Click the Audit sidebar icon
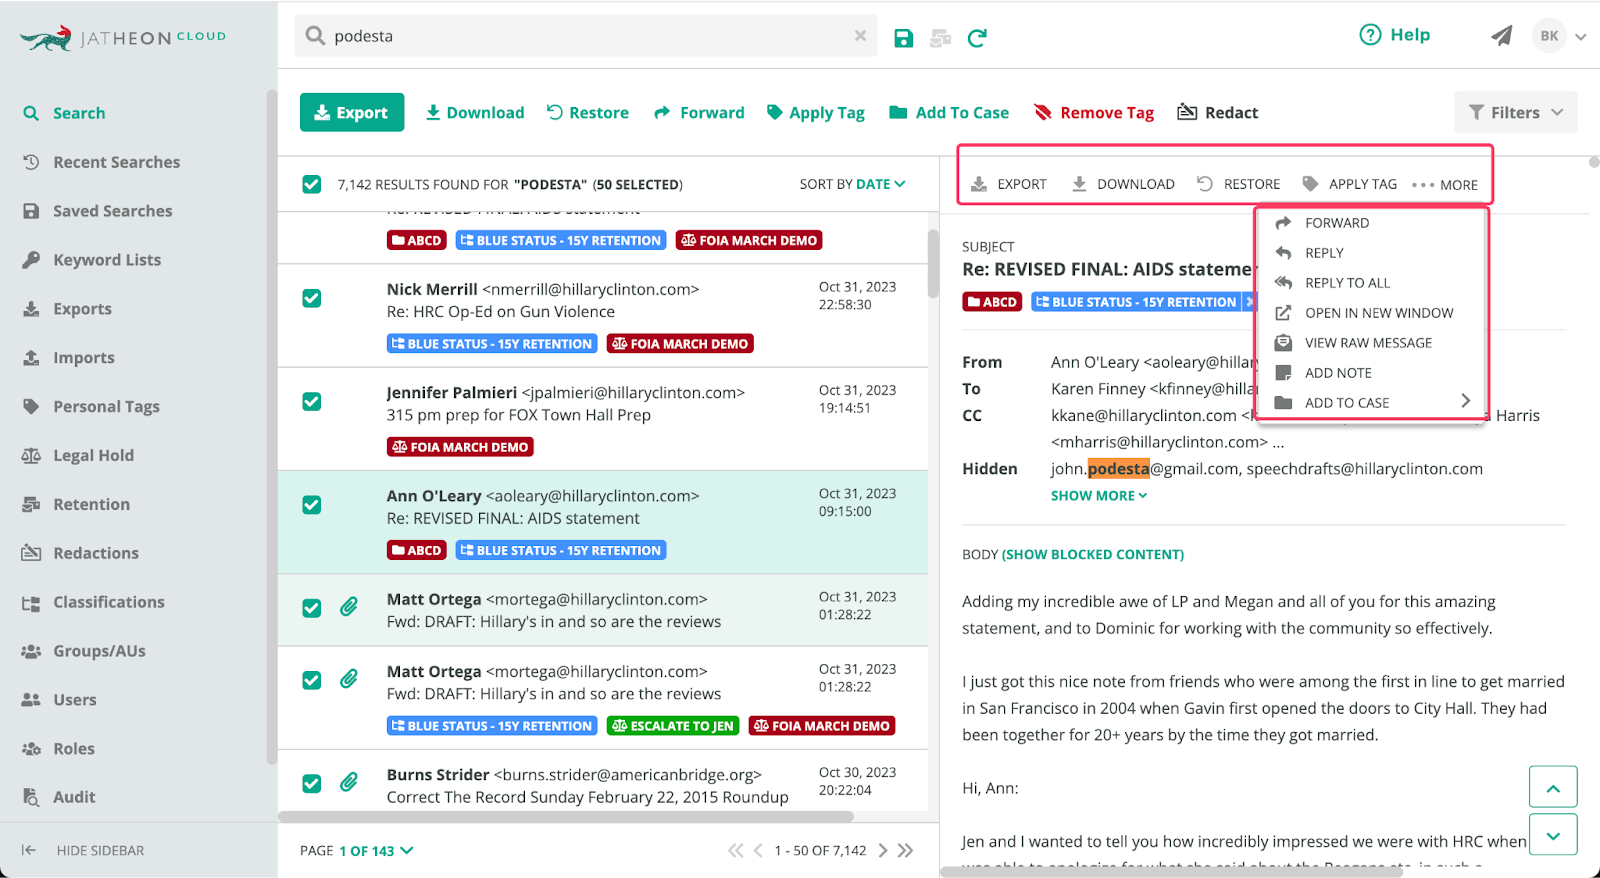The height and width of the screenshot is (878, 1600). 31,797
